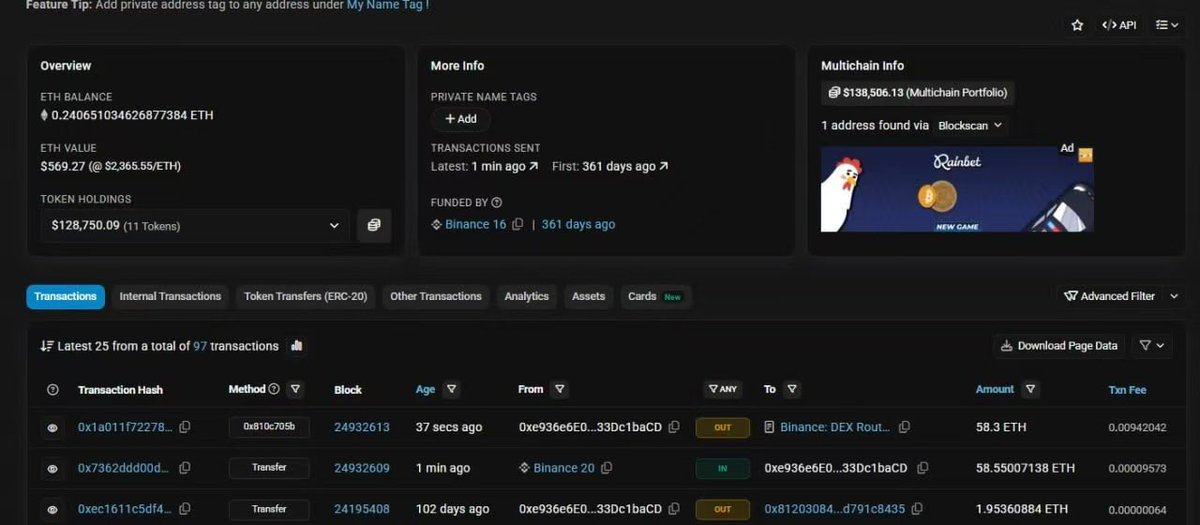
Task: Show the table column help icon
Action: tap(53, 390)
